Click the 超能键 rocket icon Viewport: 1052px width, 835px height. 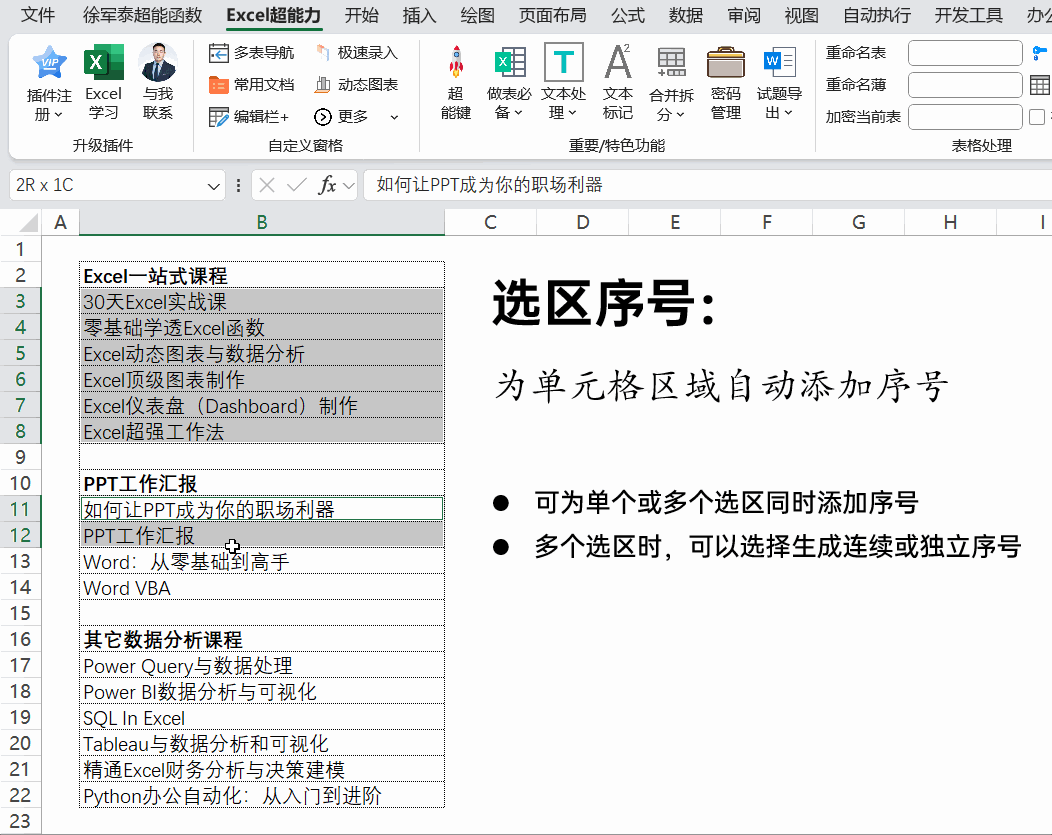tap(456, 62)
